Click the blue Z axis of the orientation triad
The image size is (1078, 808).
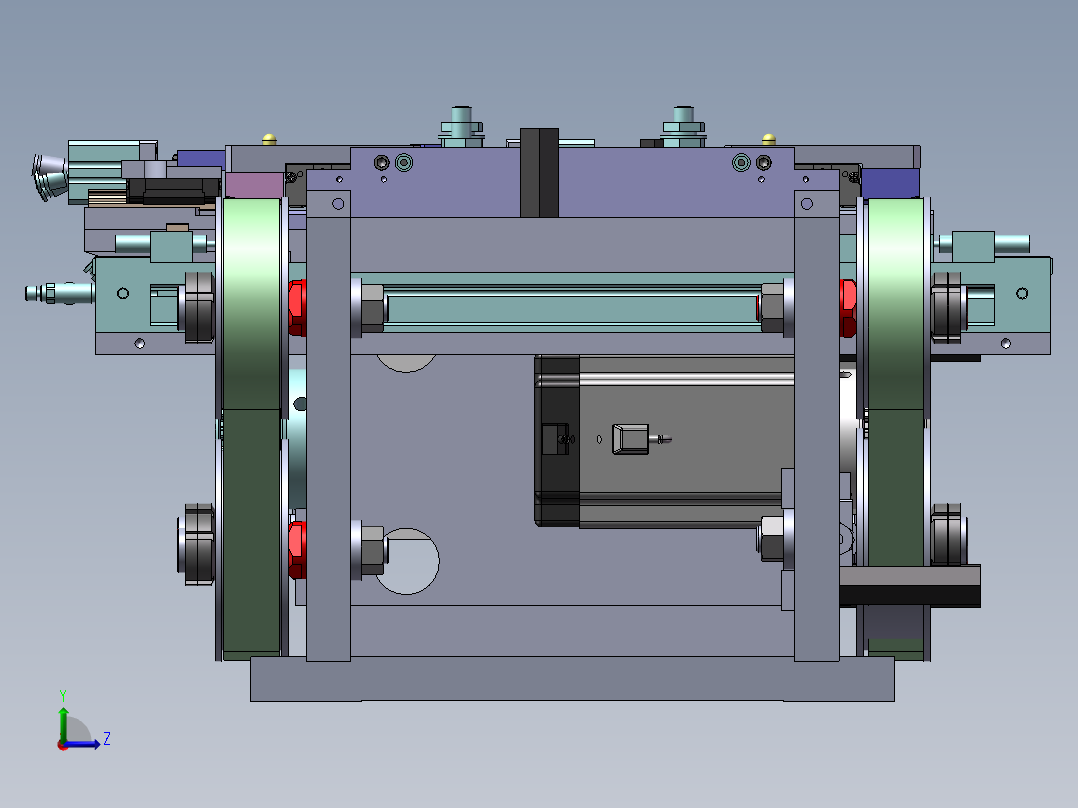(x=82, y=744)
